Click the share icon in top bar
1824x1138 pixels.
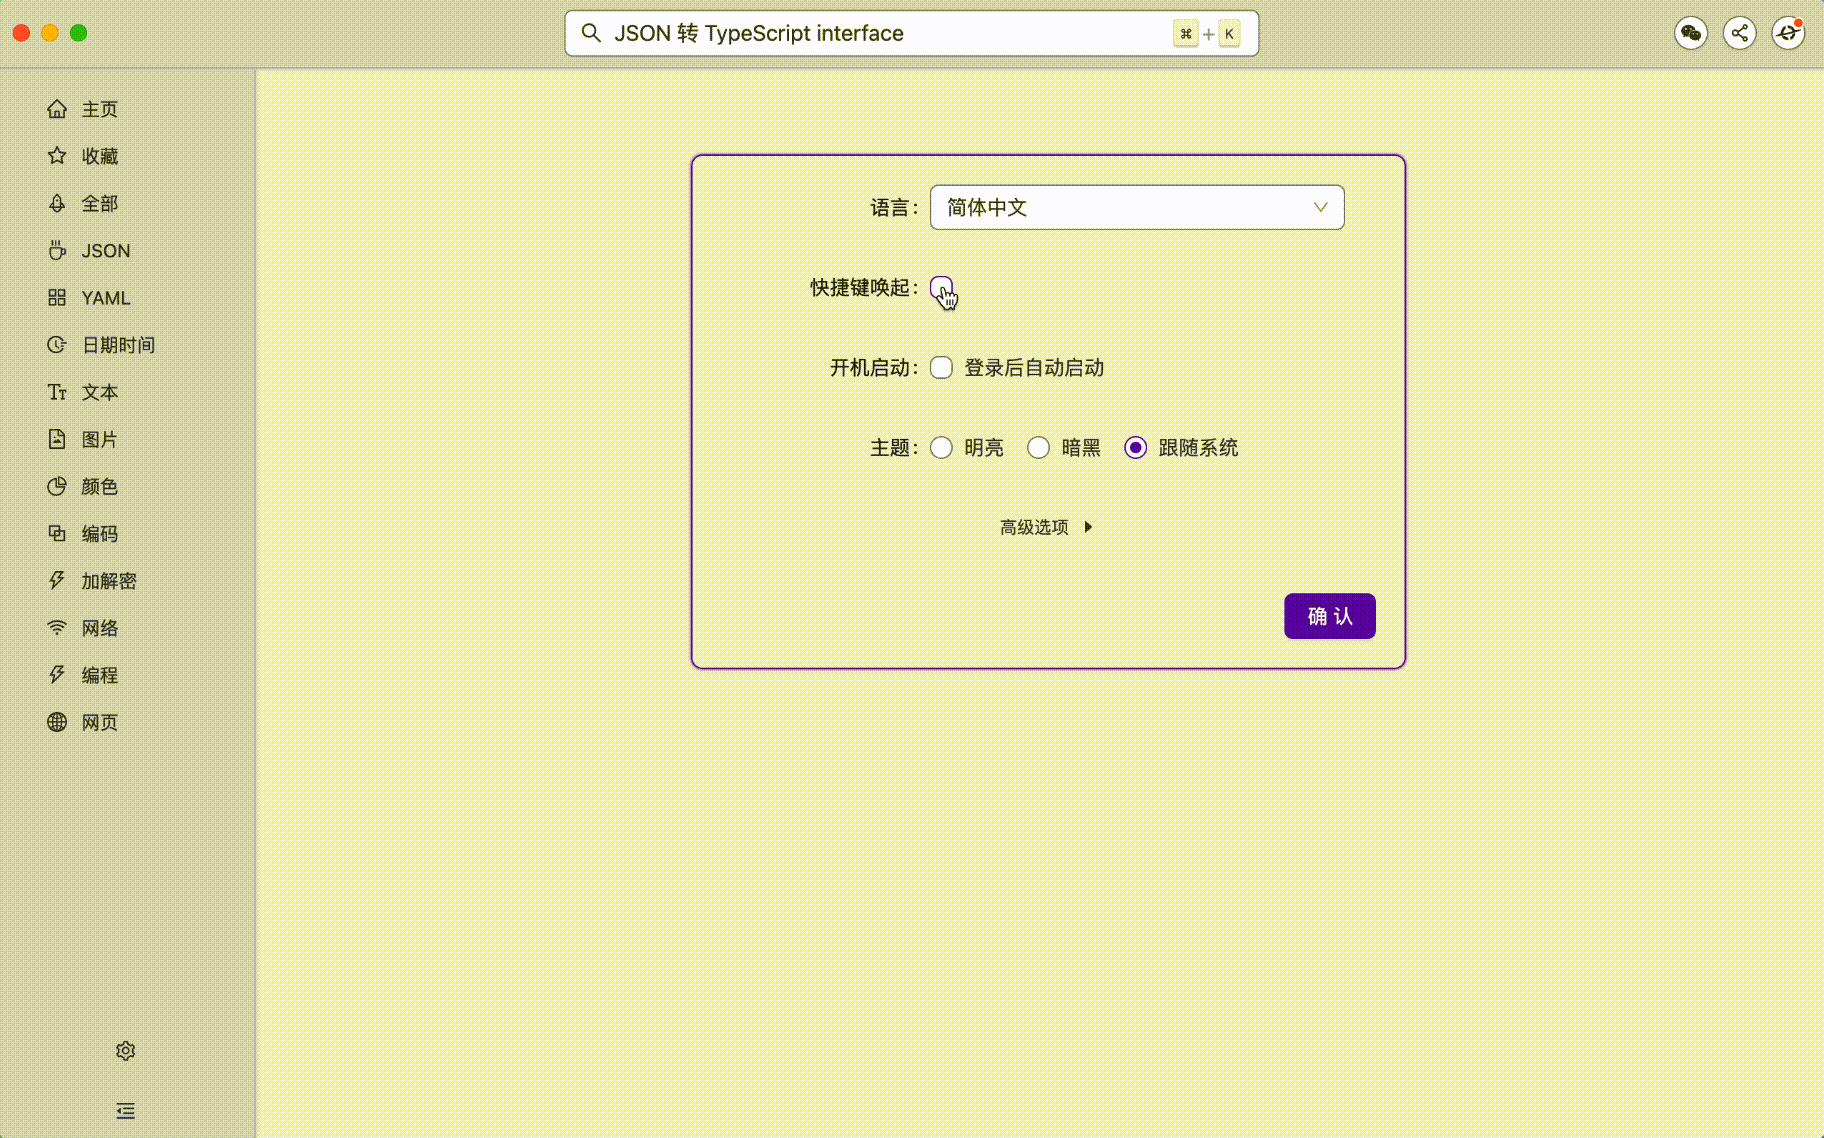[1740, 33]
